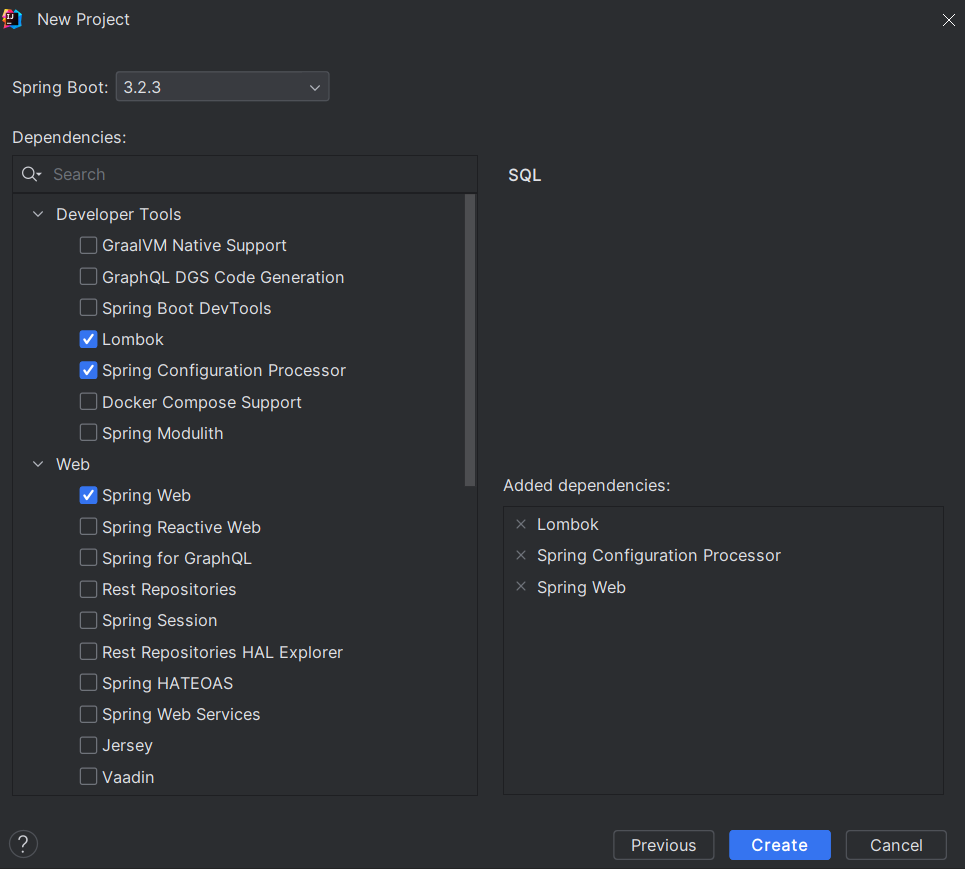
Task: Collapse the Web group
Action: 38,464
